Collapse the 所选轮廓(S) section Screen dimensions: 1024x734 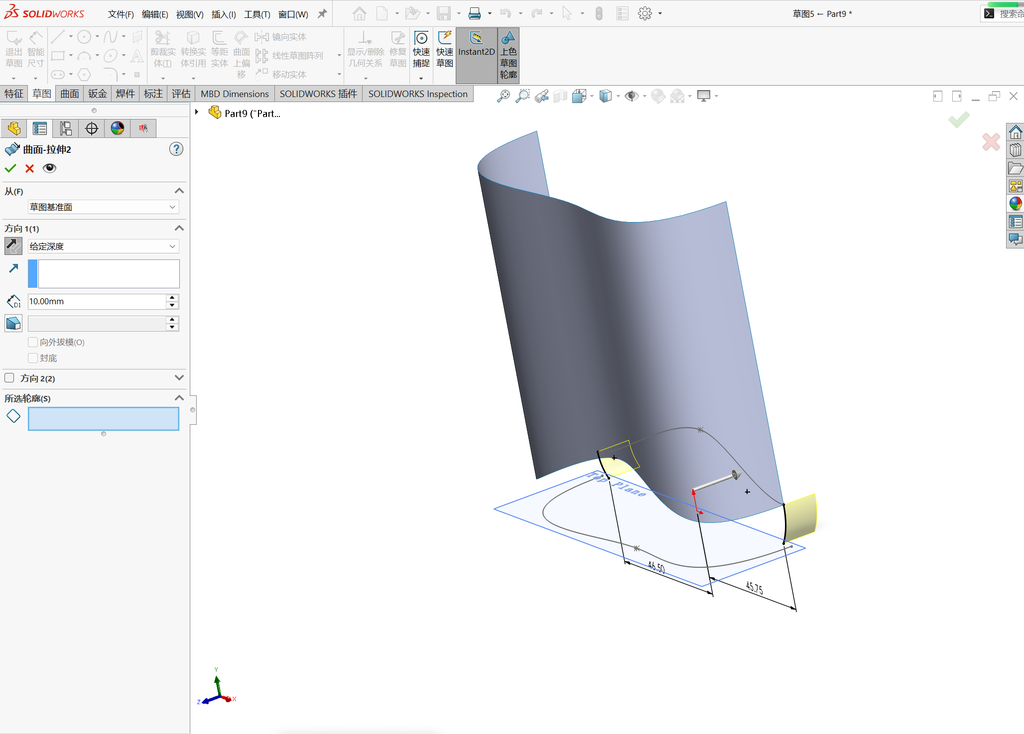(x=179, y=398)
